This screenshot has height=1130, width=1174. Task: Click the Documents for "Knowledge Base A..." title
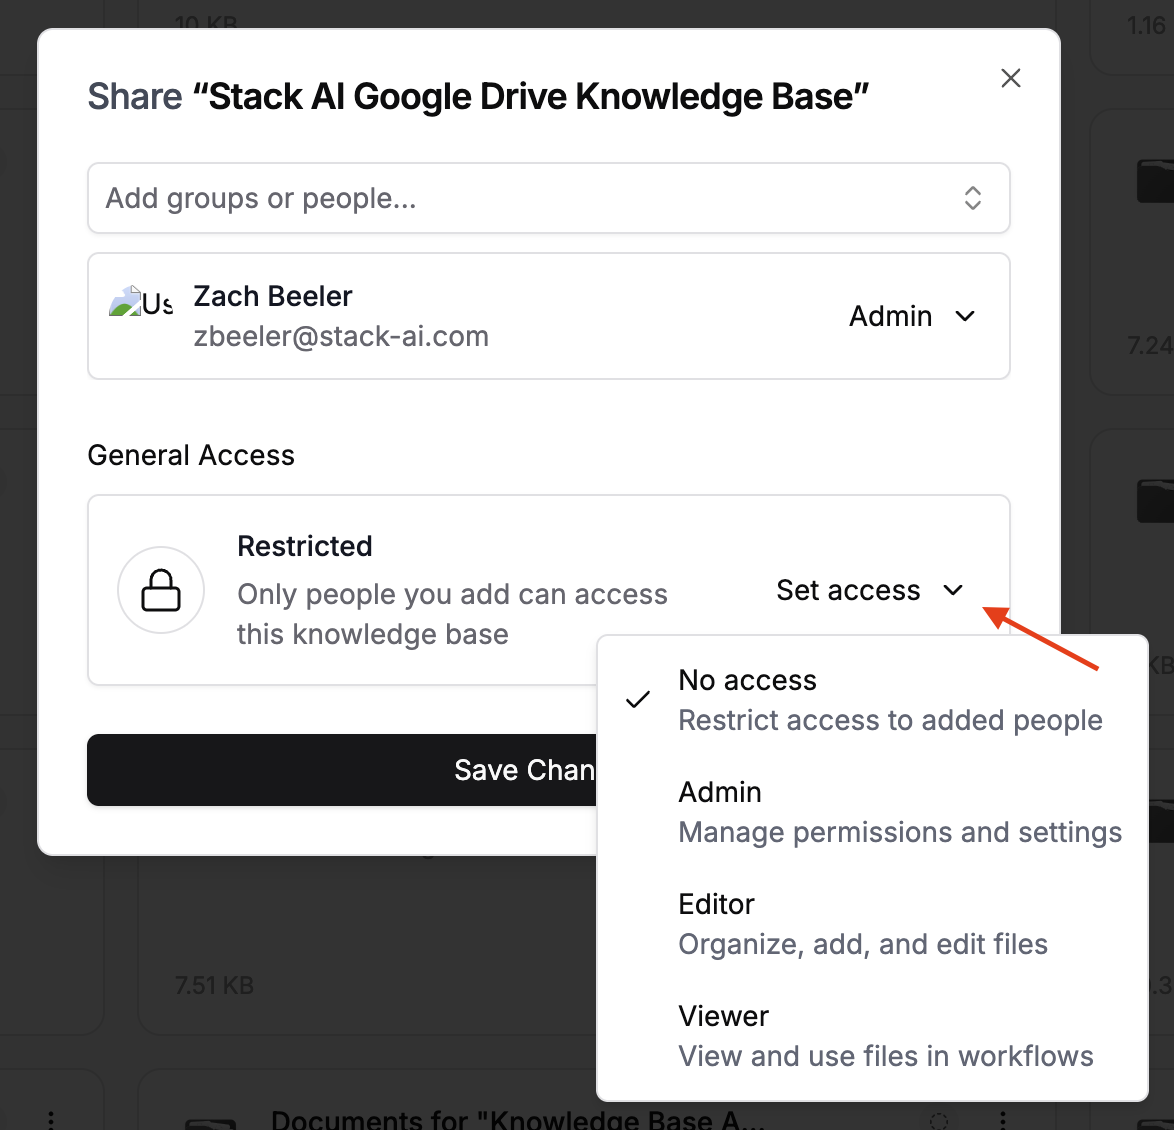click(518, 1120)
